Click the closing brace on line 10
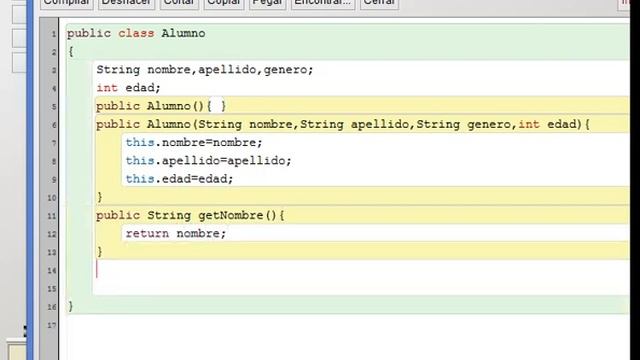 click(x=100, y=197)
